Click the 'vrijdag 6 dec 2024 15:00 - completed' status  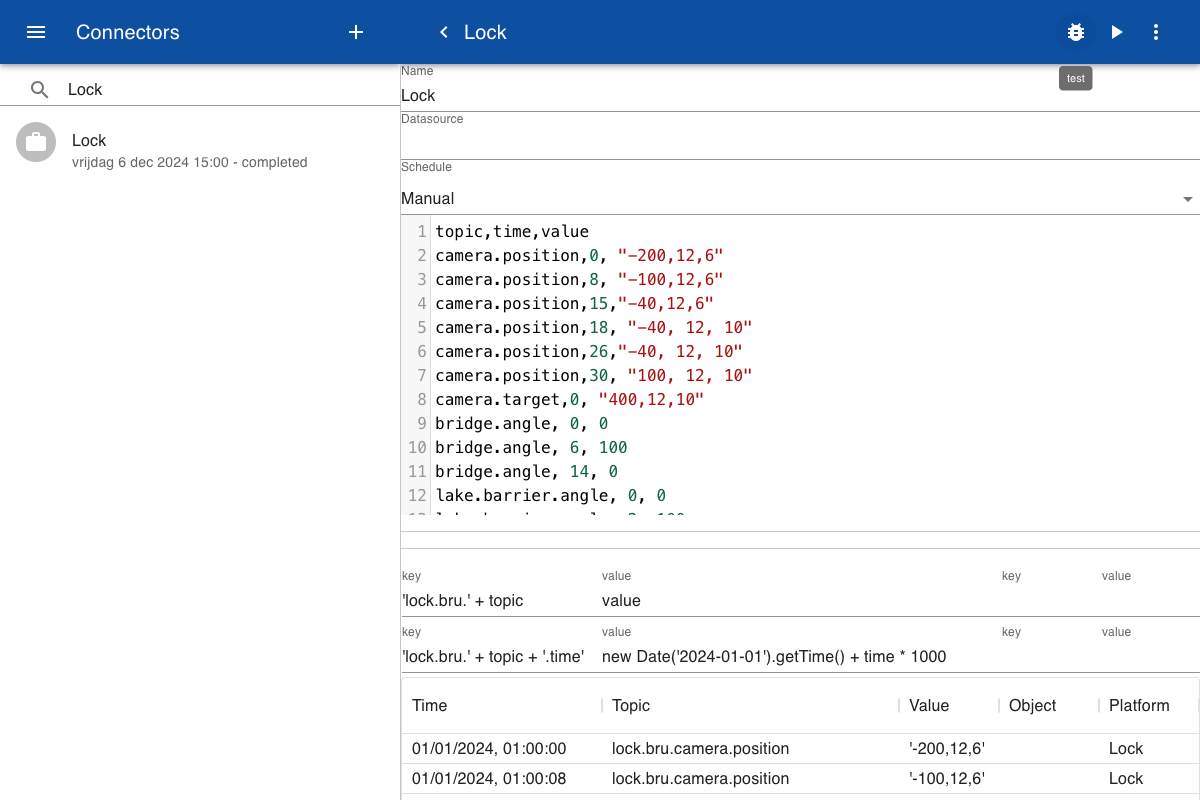190,162
